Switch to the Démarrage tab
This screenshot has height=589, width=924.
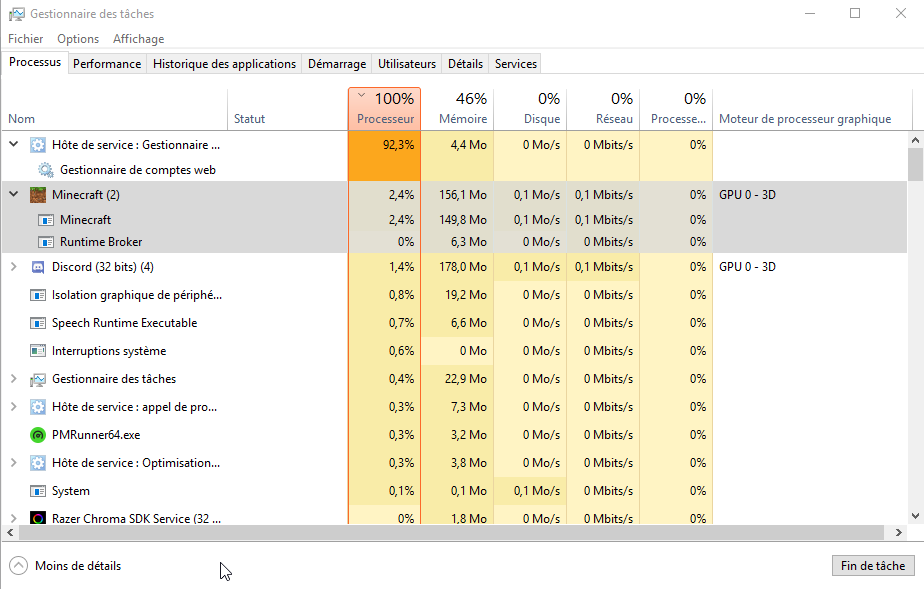pos(336,64)
